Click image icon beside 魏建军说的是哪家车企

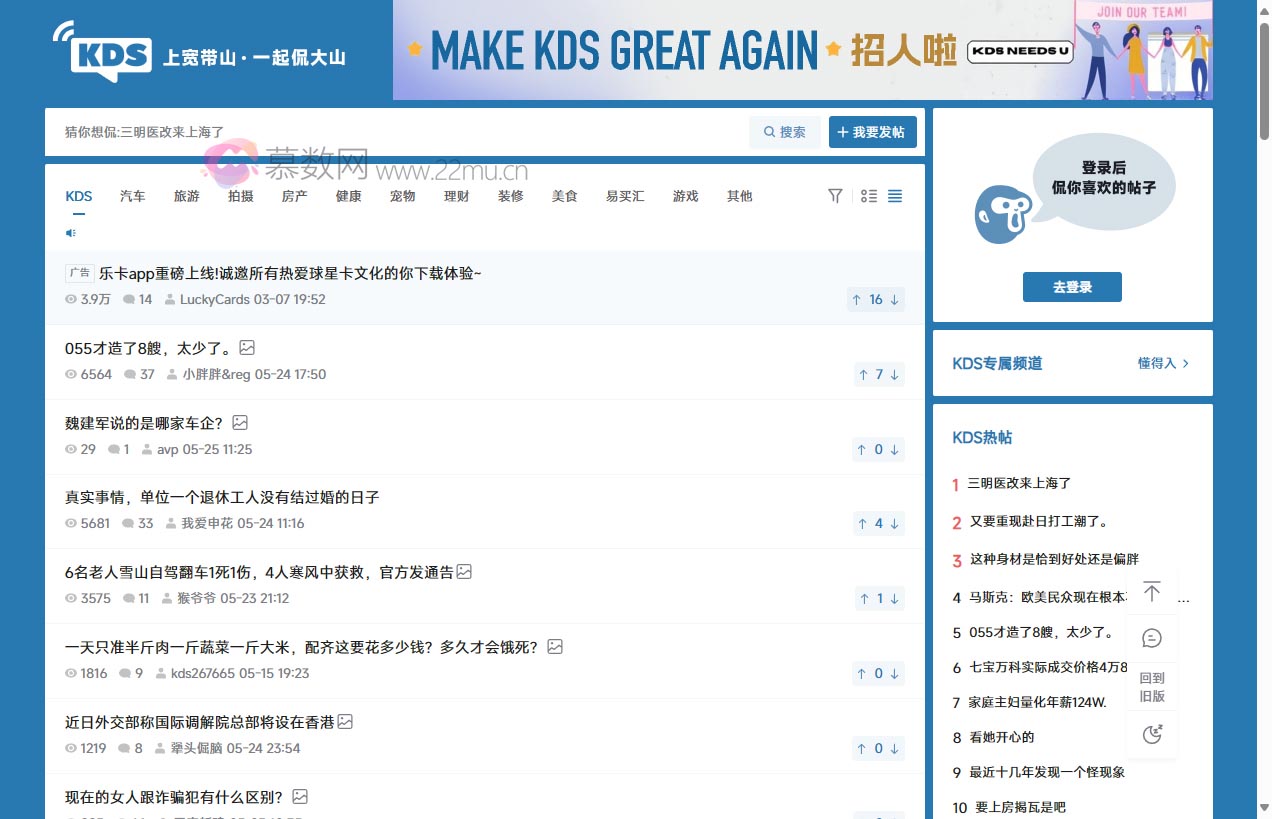(240, 423)
